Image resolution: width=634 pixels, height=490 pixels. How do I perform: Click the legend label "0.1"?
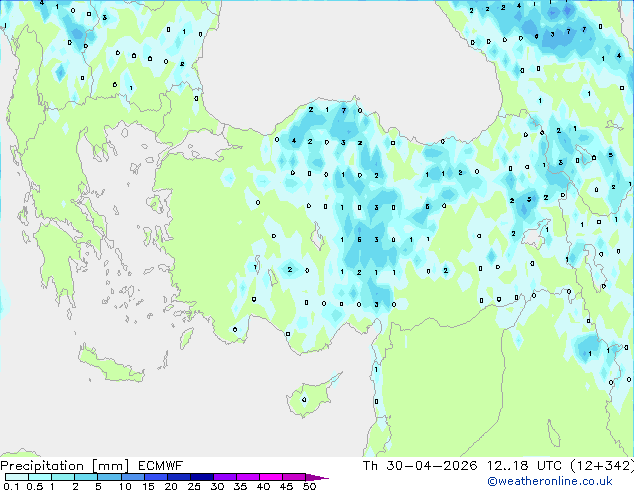pos(11,486)
